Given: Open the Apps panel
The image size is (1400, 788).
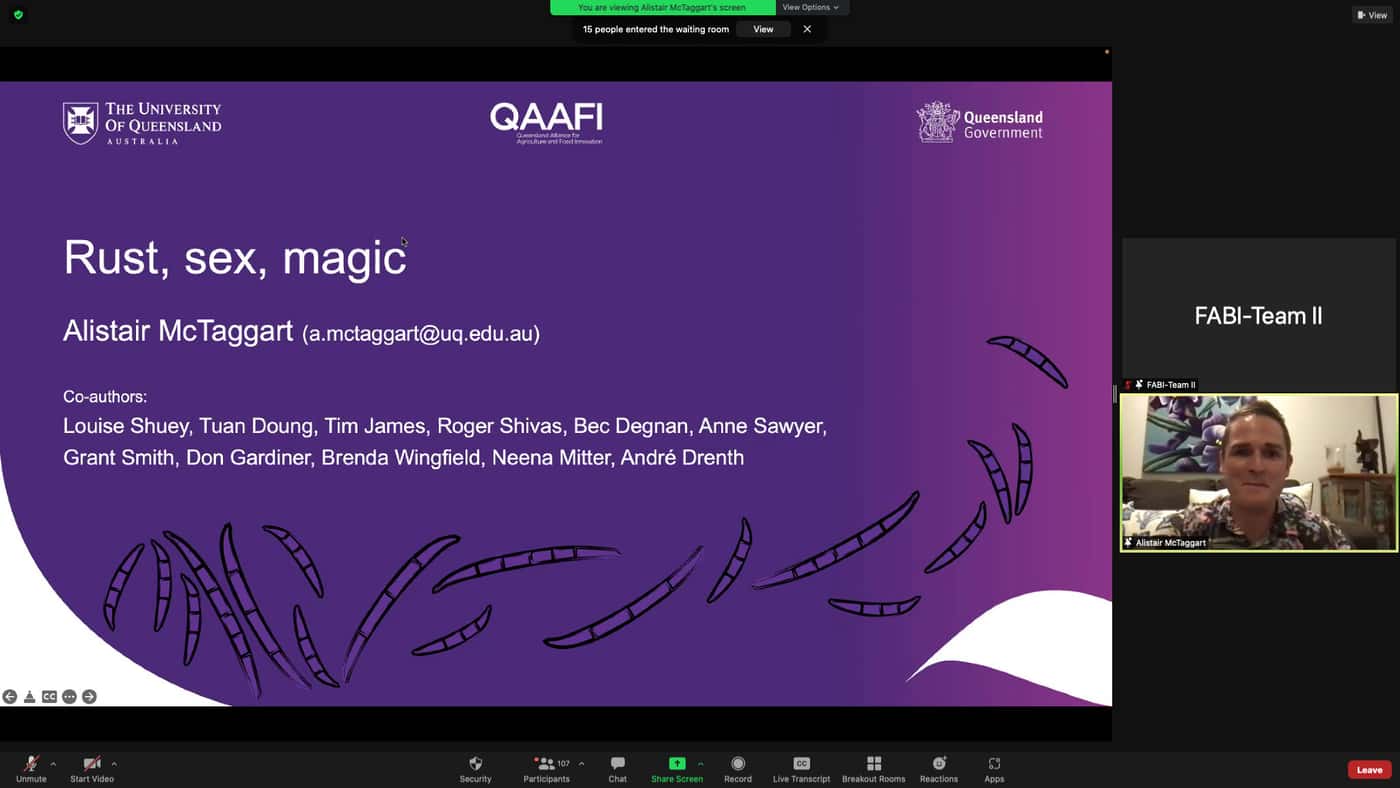Looking at the screenshot, I should pyautogui.click(x=994, y=769).
